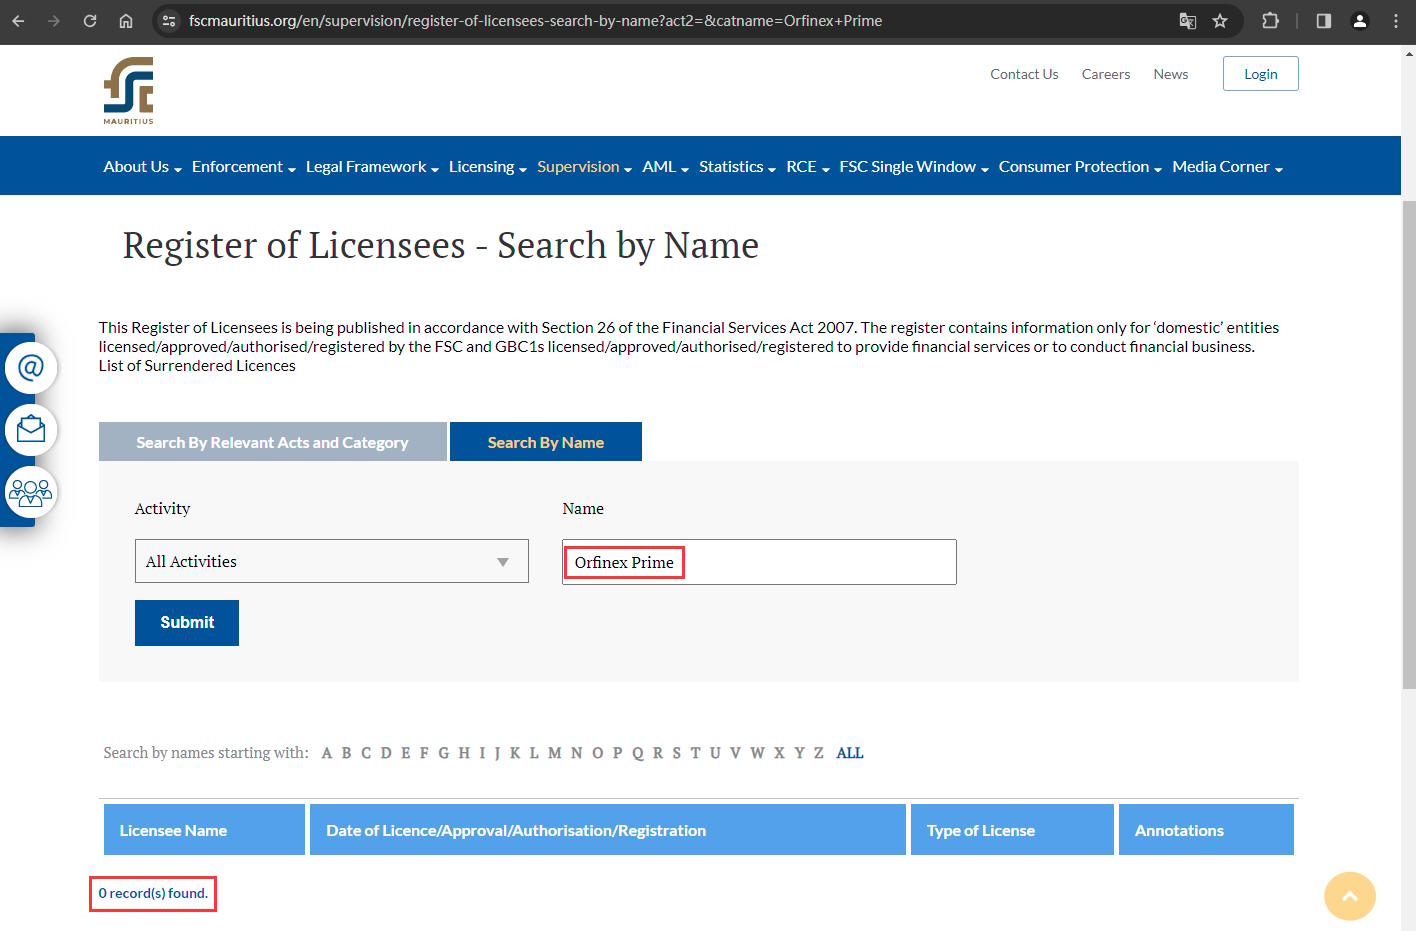
Task: Expand the Media Corner menu
Action: tap(1227, 167)
